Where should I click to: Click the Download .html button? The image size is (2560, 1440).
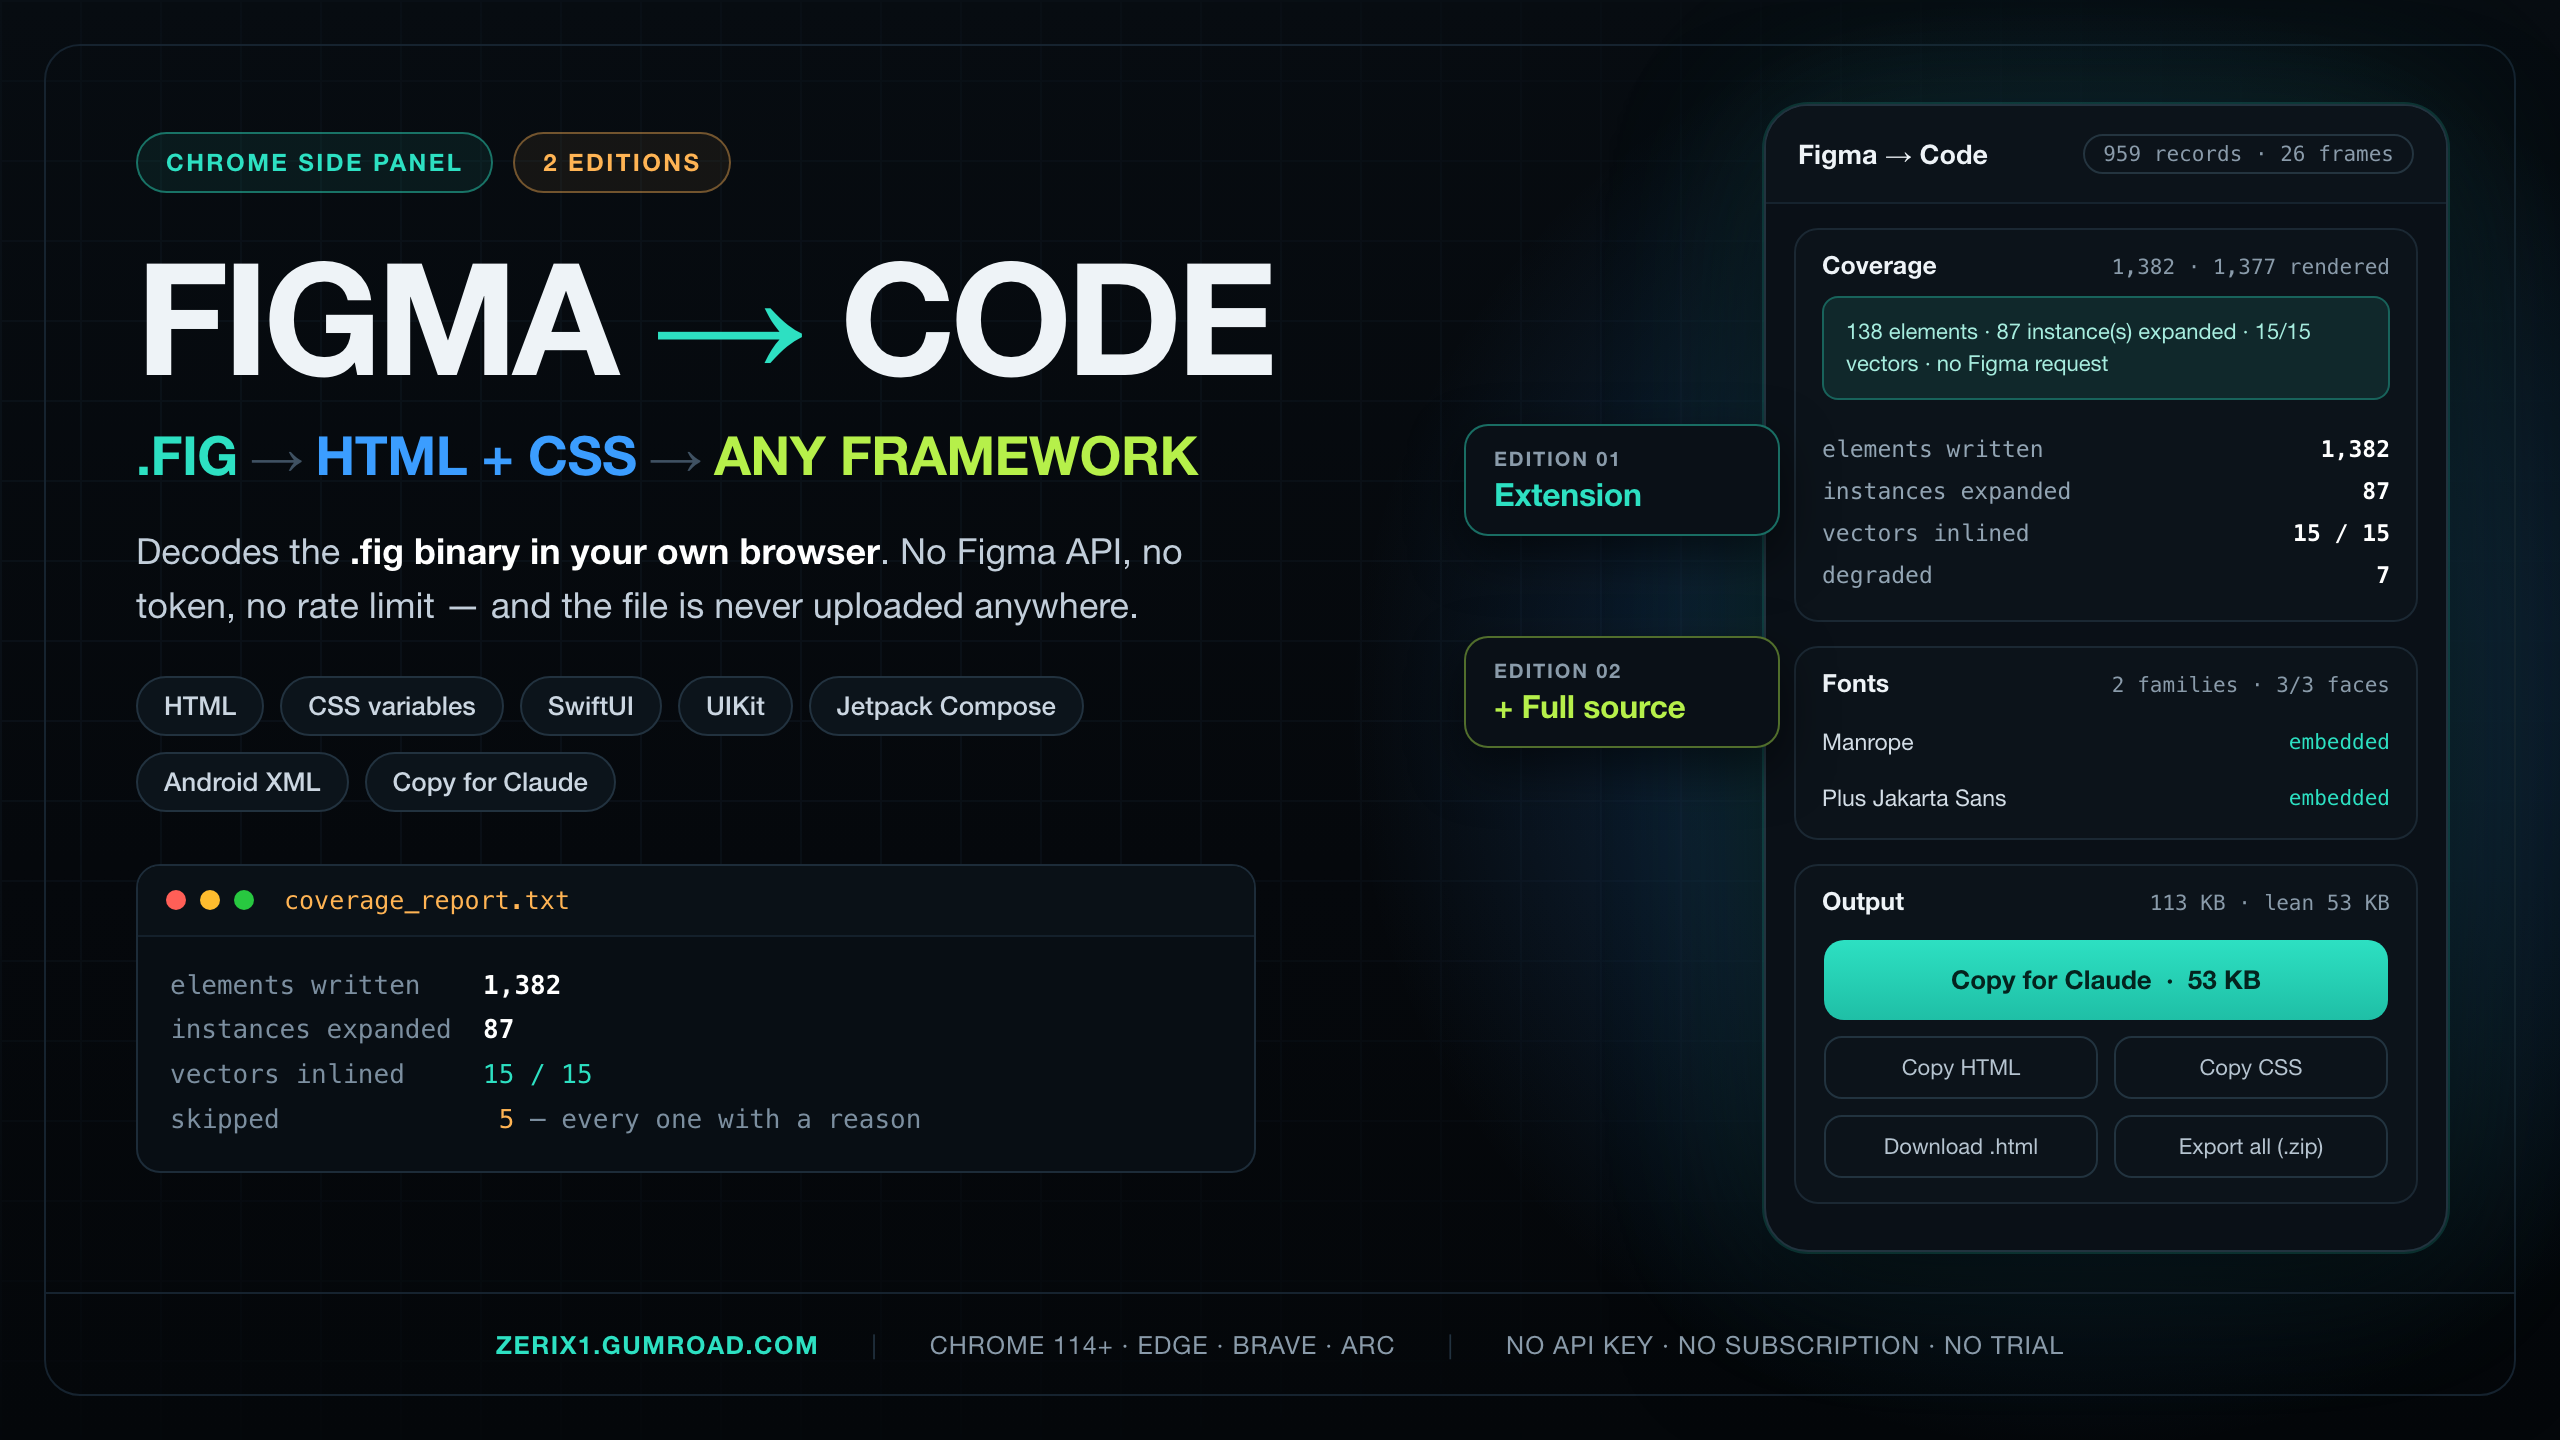coord(1960,1146)
